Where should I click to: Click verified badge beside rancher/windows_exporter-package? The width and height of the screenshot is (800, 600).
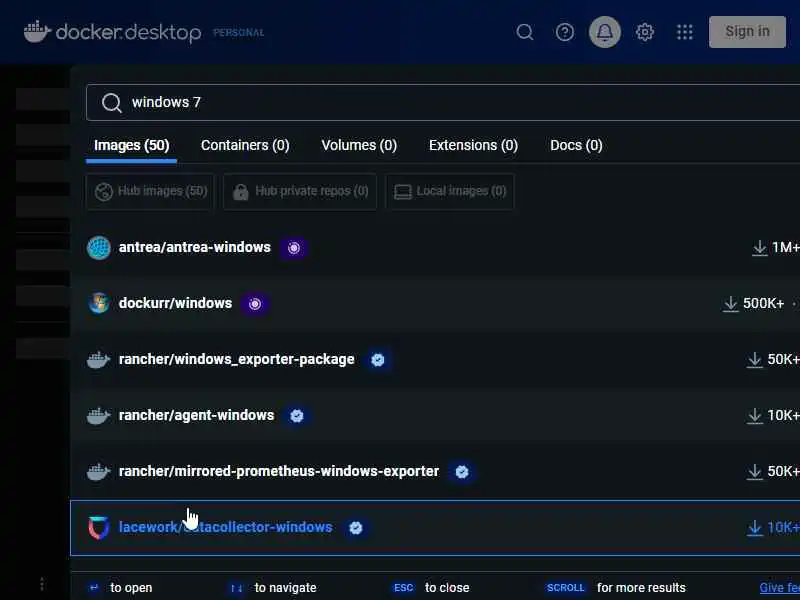(x=378, y=360)
